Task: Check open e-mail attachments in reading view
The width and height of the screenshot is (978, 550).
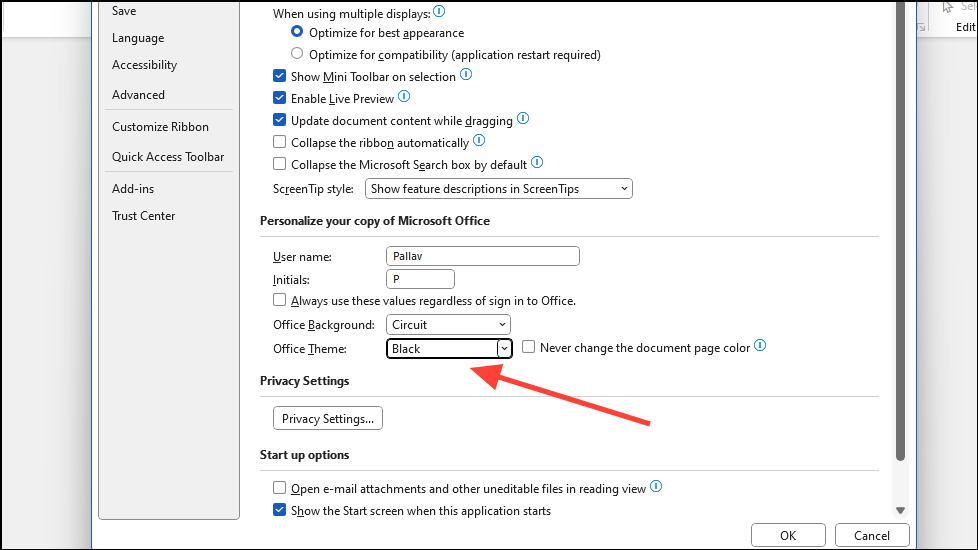Action: [279, 488]
